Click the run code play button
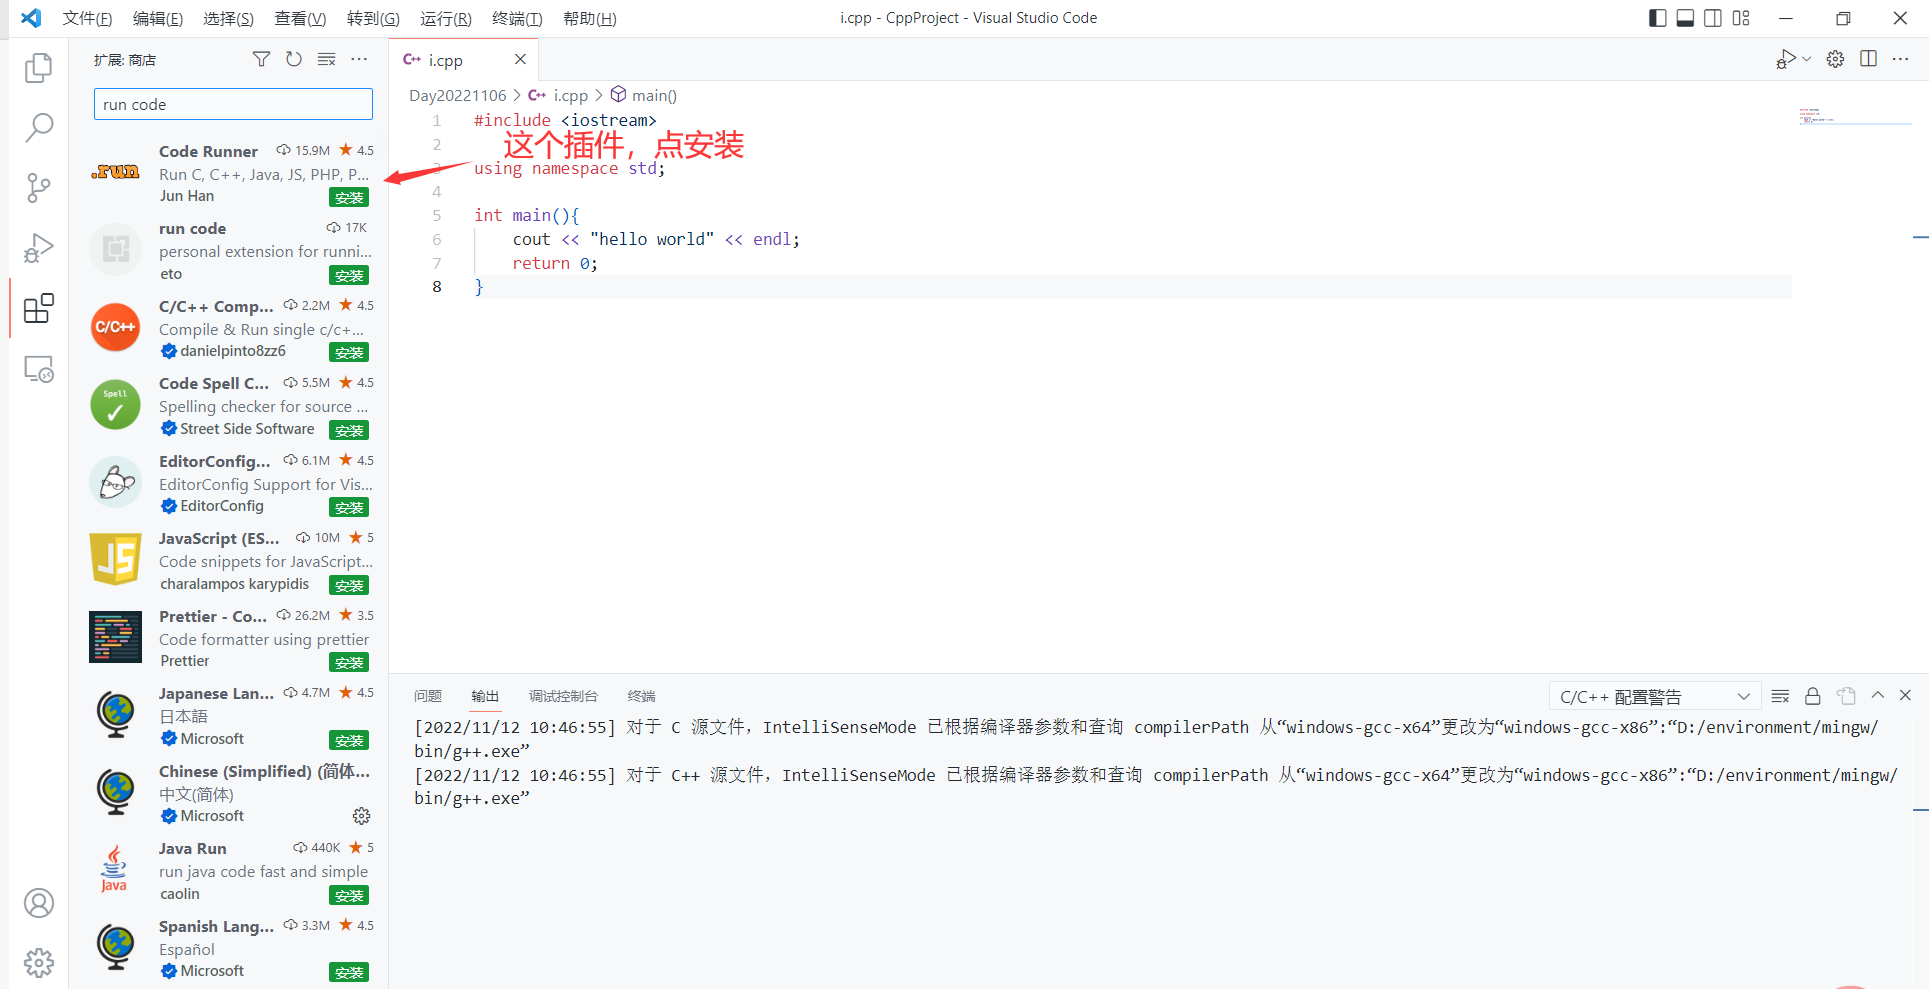This screenshot has width=1929, height=989. 1786,59
